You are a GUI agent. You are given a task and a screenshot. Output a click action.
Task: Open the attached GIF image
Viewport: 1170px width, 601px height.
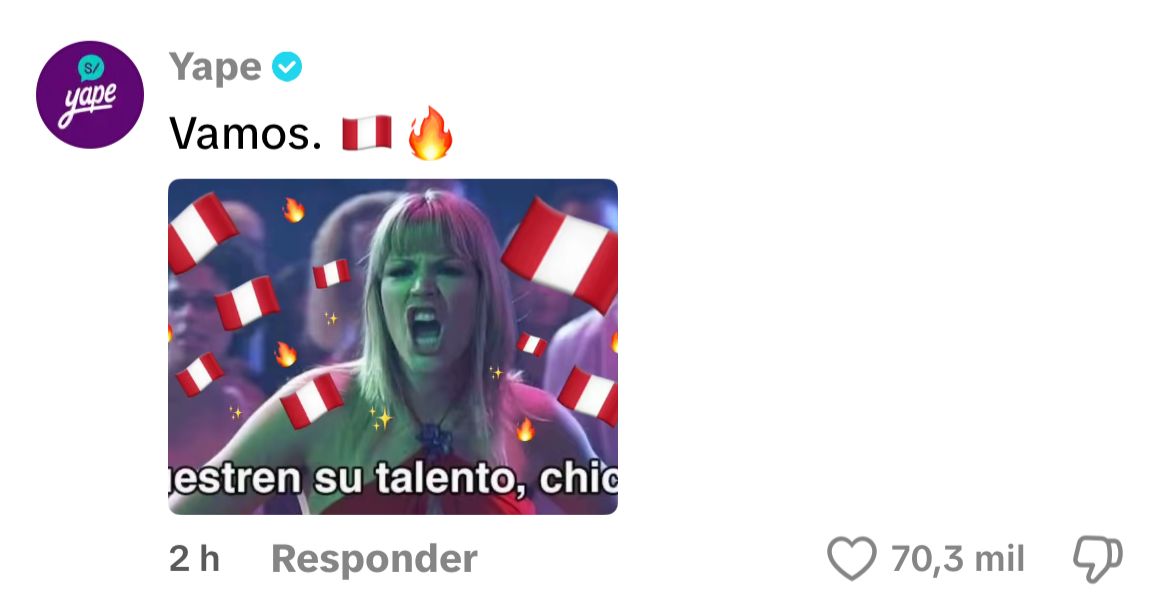[x=393, y=346]
